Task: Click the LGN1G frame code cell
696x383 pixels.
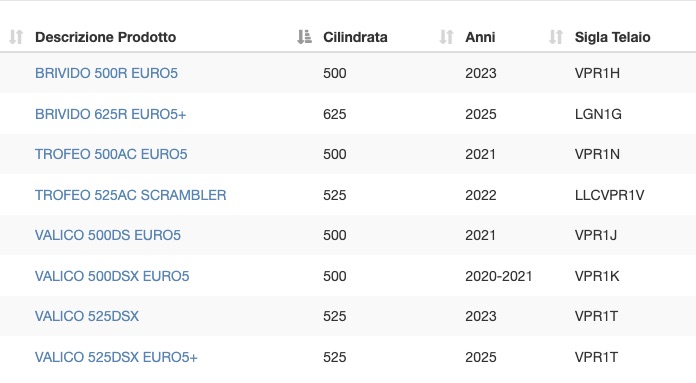Action: click(x=598, y=115)
